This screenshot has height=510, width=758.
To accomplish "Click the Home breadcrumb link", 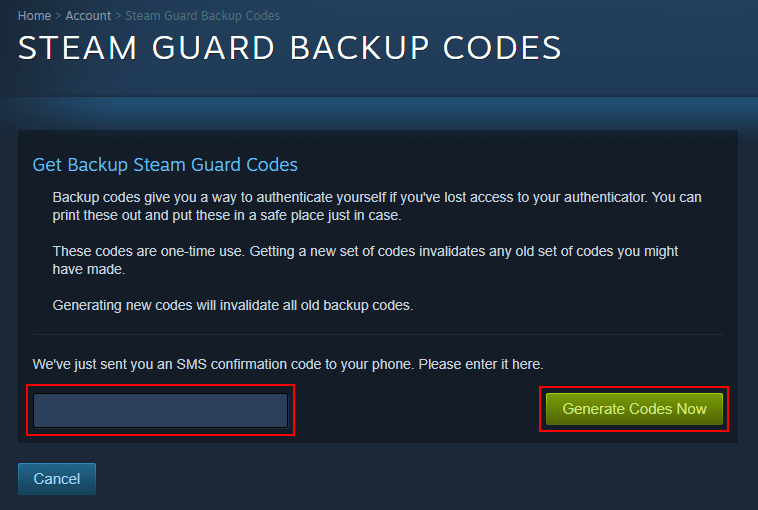I will tap(34, 16).
